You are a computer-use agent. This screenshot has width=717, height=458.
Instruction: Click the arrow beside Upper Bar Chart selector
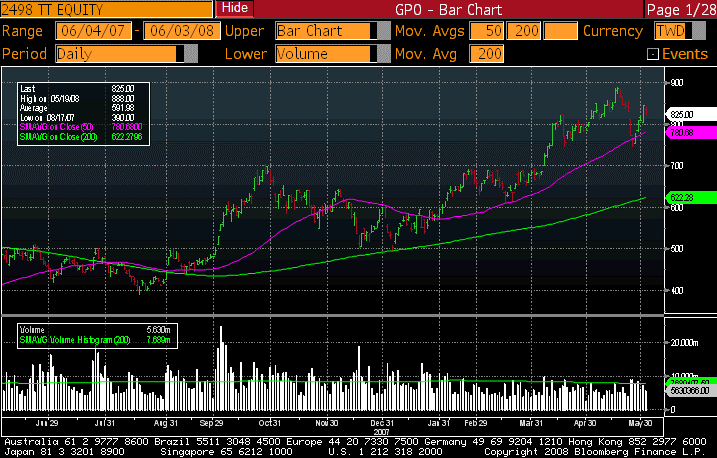tap(384, 31)
